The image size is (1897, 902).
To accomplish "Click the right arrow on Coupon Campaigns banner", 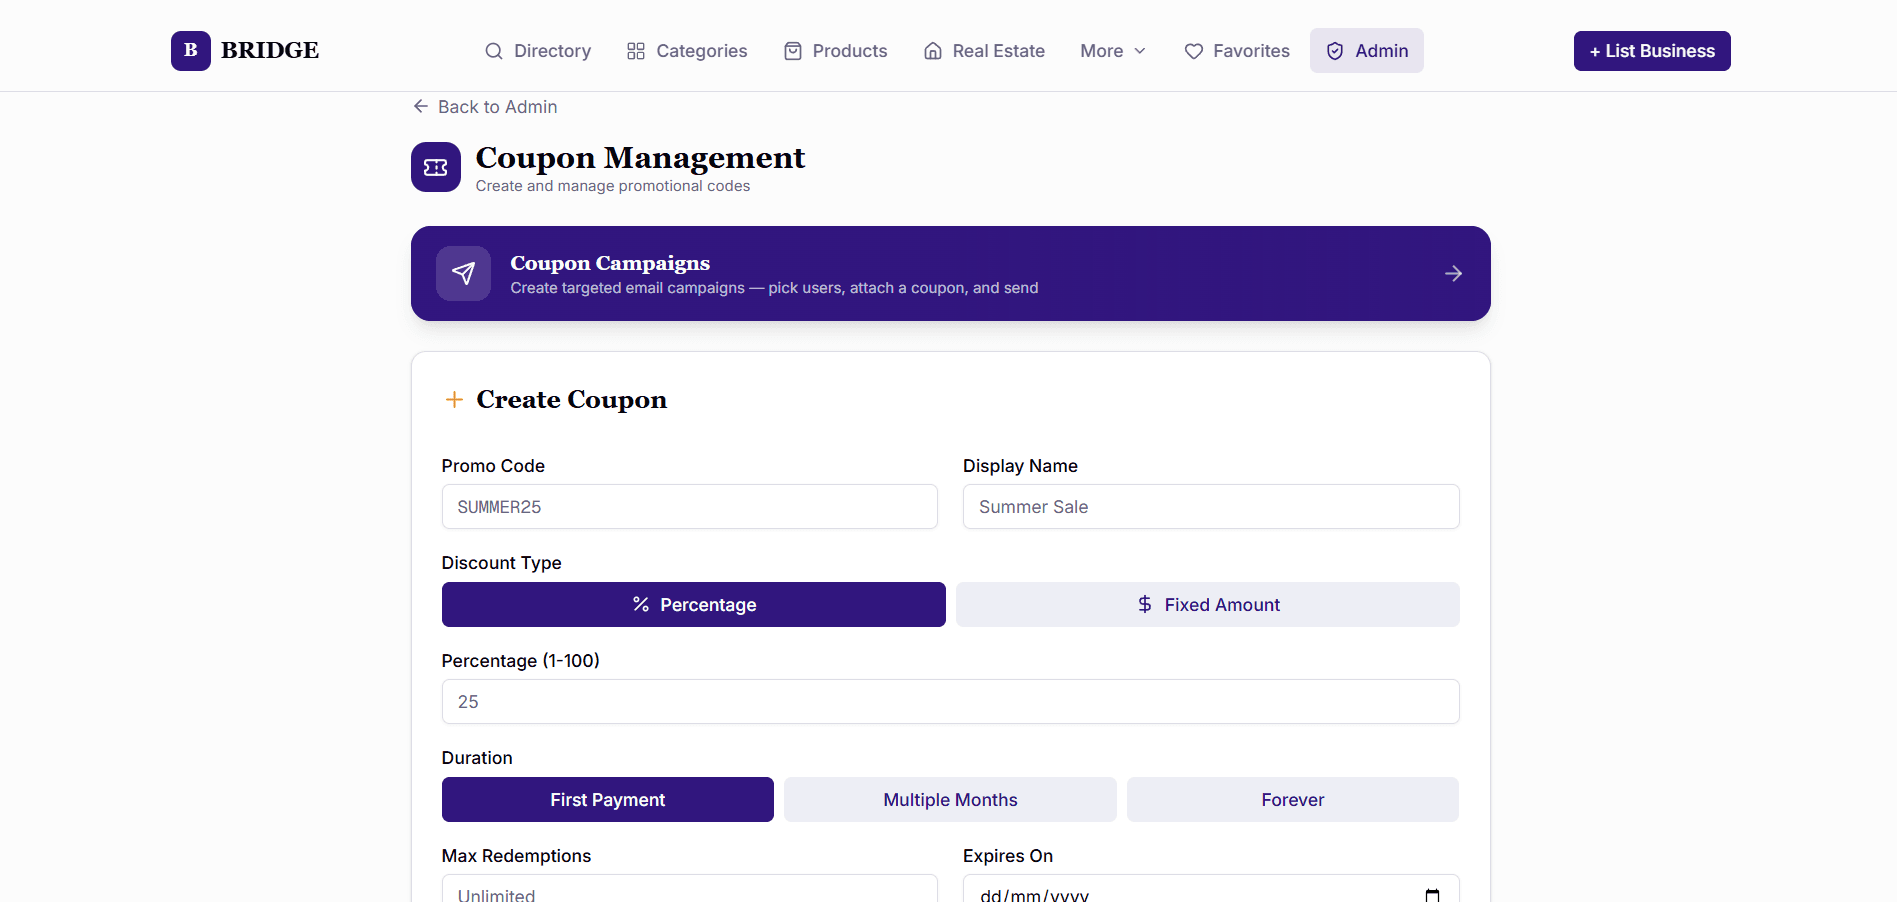I will (x=1453, y=273).
